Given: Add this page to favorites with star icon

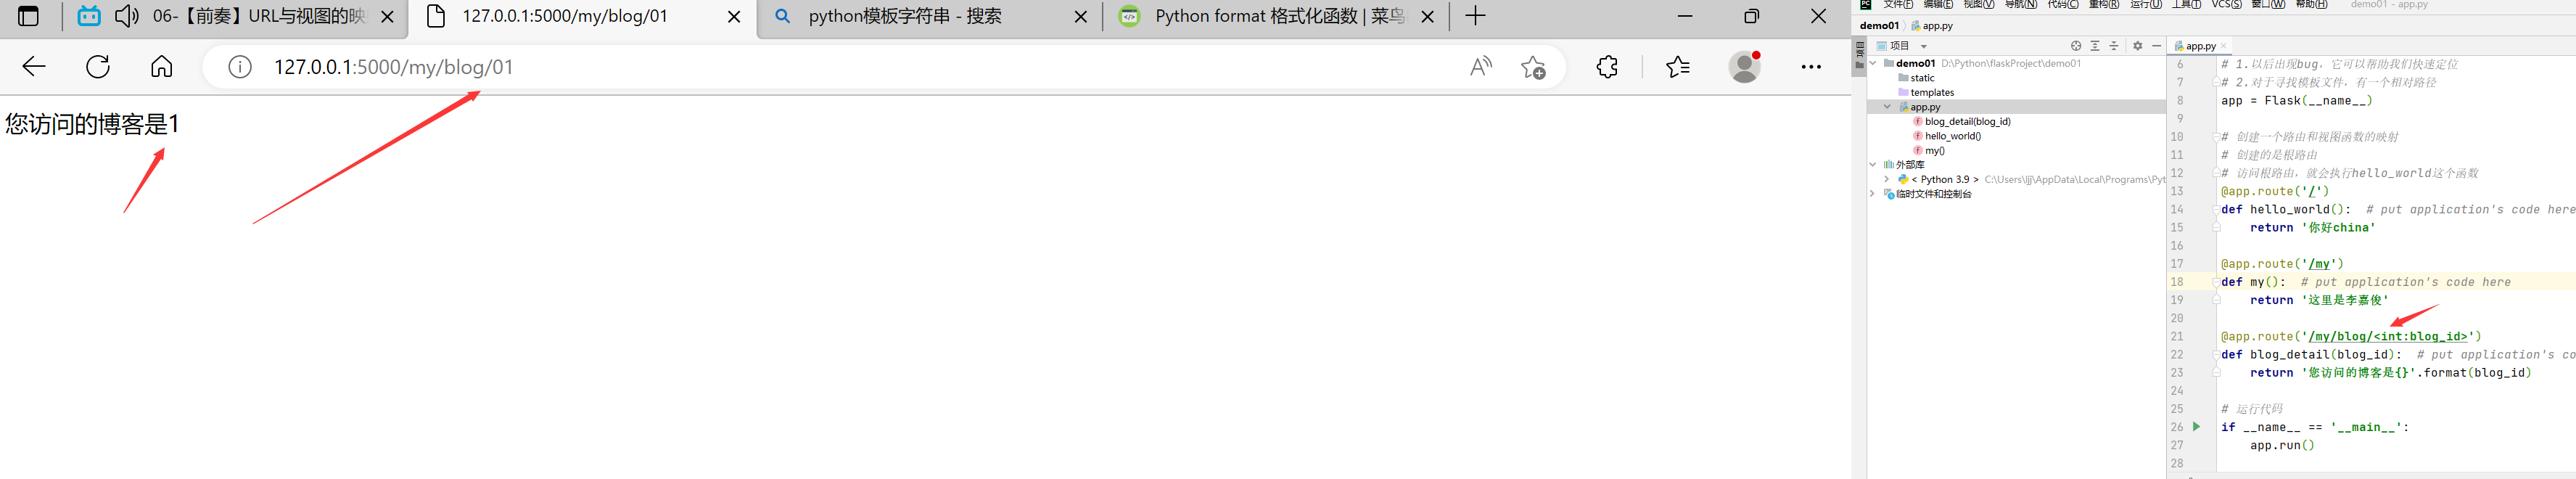Looking at the screenshot, I should pos(1533,66).
